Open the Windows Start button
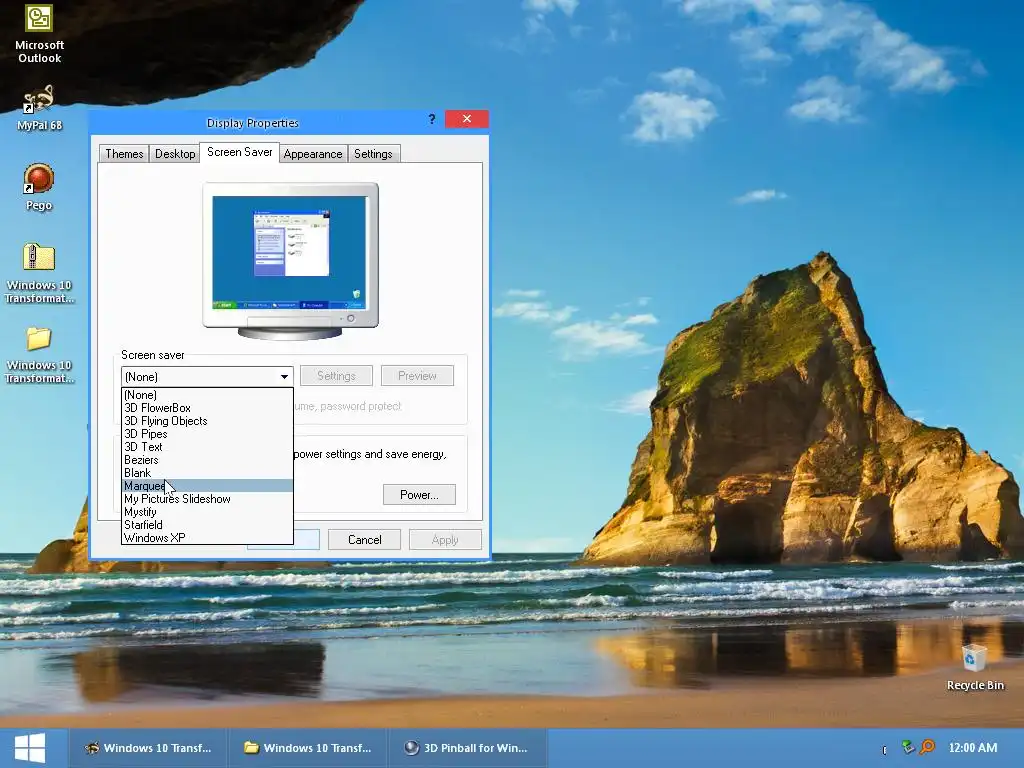The width and height of the screenshot is (1024, 768). point(30,748)
